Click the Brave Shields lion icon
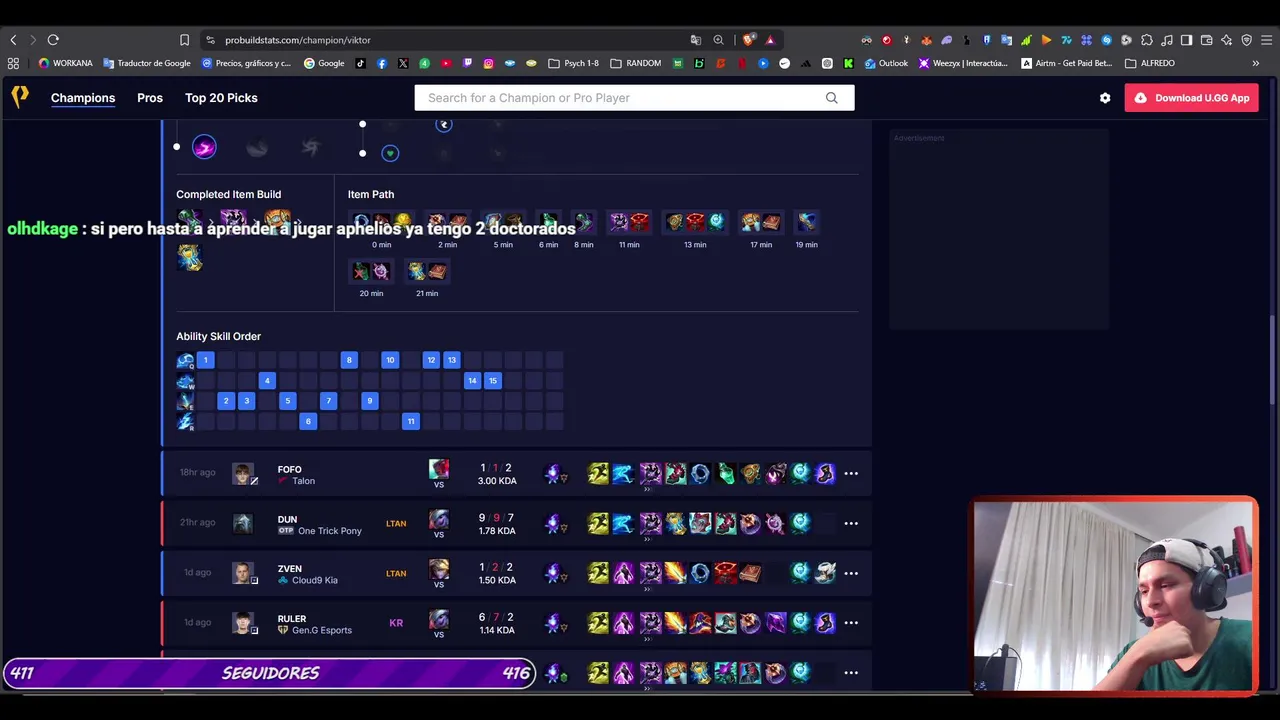Viewport: 1280px width, 720px height. 749,40
